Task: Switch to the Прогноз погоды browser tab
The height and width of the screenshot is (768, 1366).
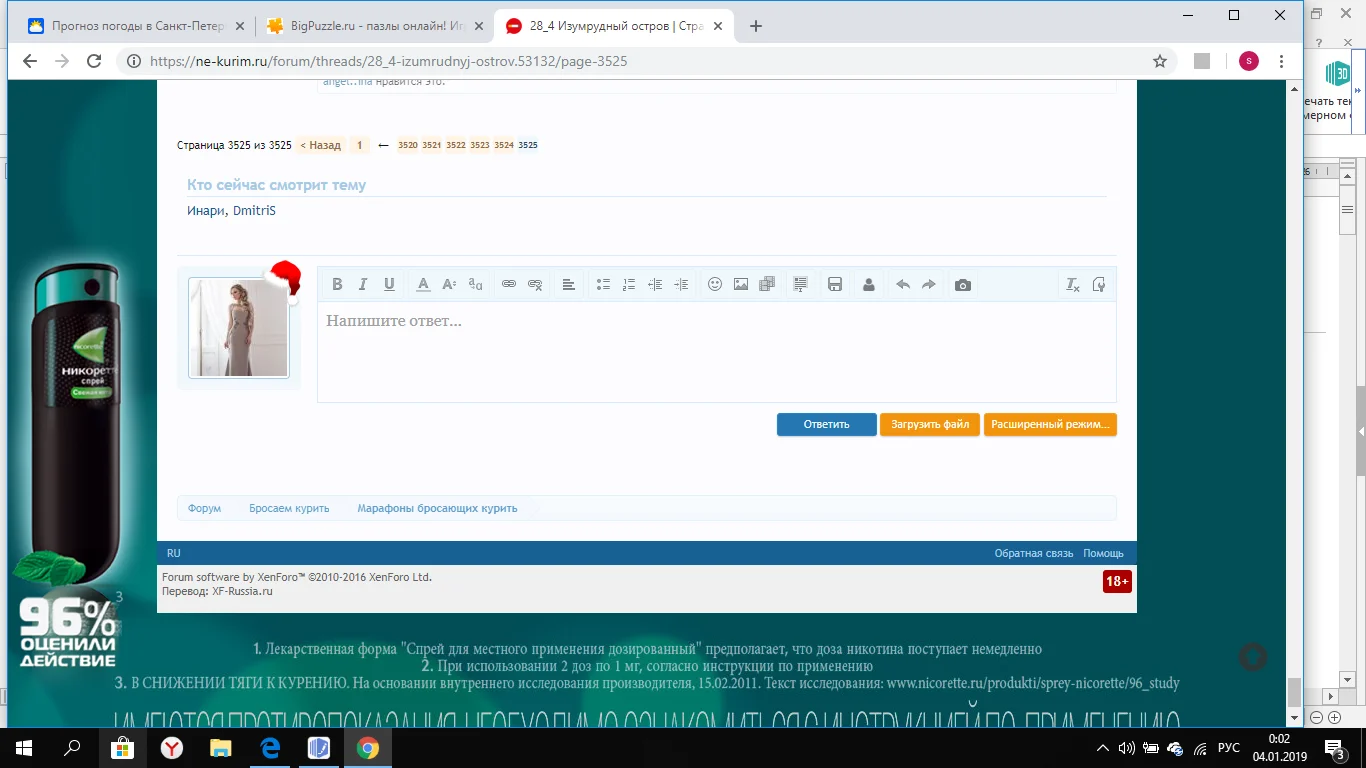Action: (x=135, y=26)
